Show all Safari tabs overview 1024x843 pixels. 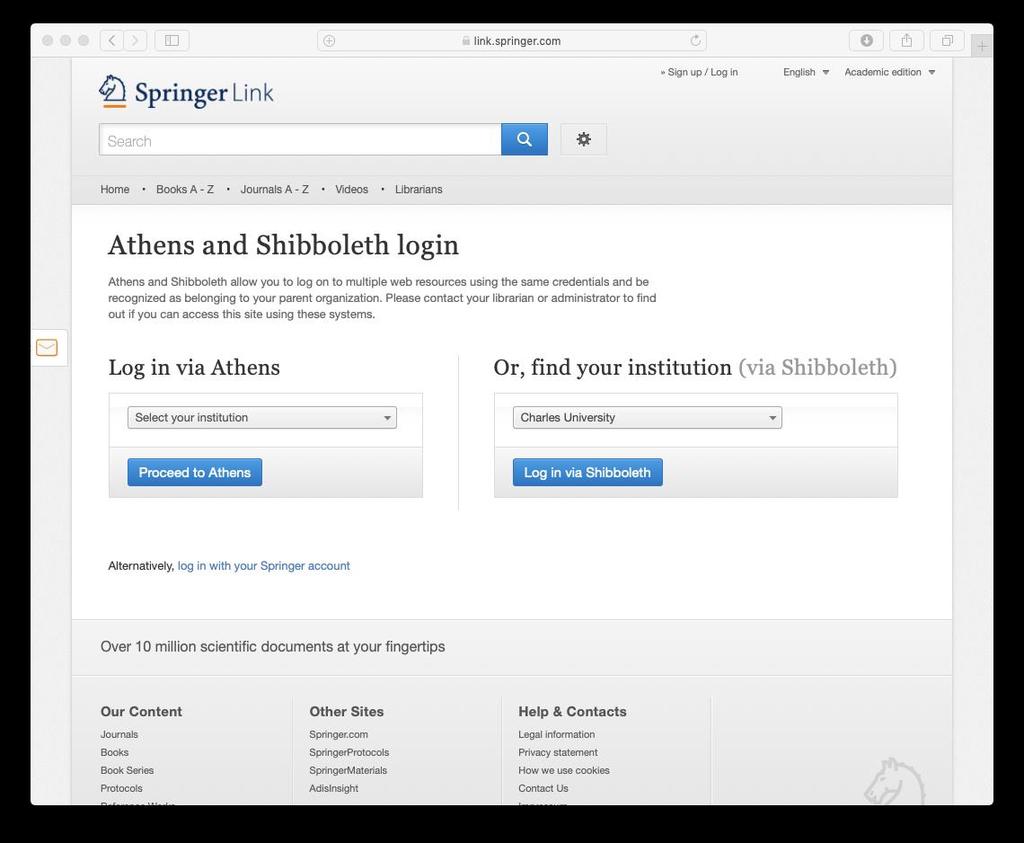(947, 40)
